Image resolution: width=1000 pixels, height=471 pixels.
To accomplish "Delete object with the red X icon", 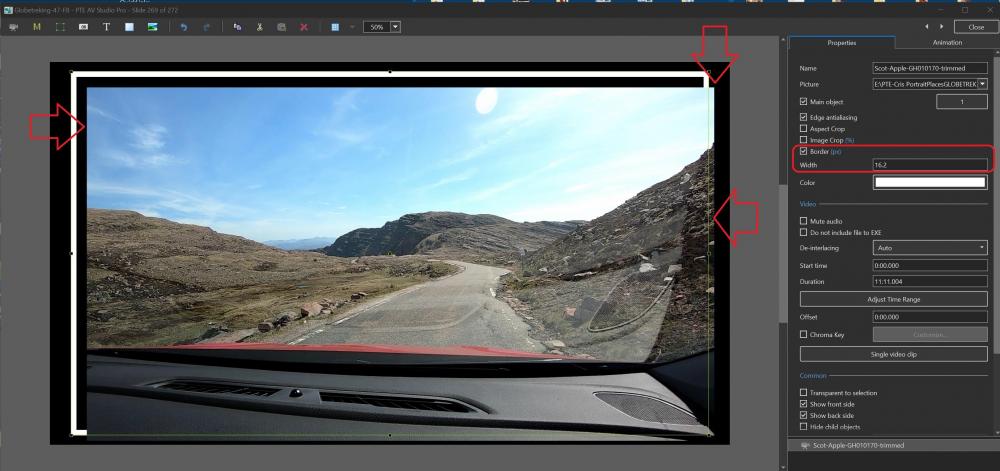I will 304,26.
